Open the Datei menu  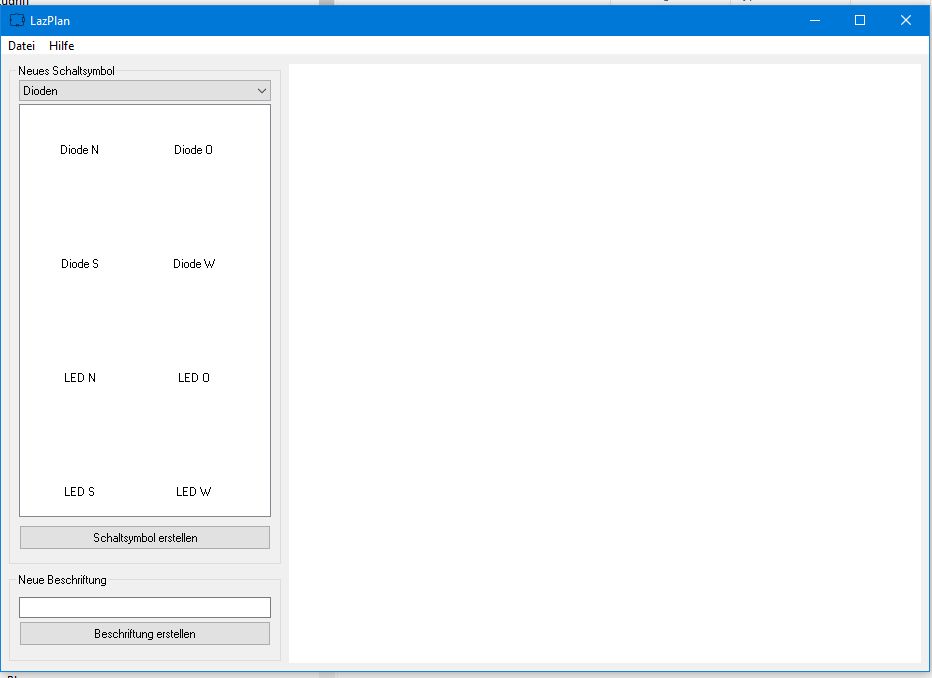tap(21, 46)
